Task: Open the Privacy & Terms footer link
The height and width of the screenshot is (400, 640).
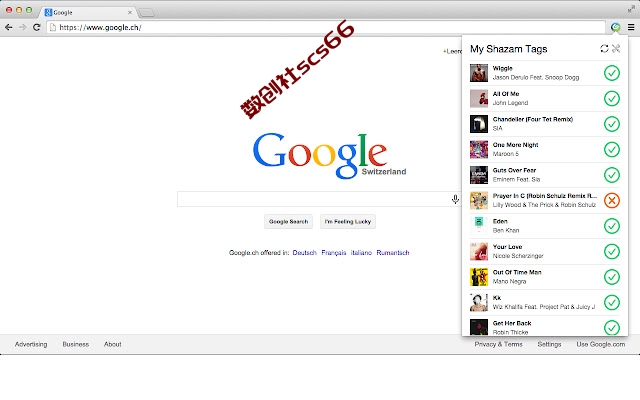Action: point(498,344)
